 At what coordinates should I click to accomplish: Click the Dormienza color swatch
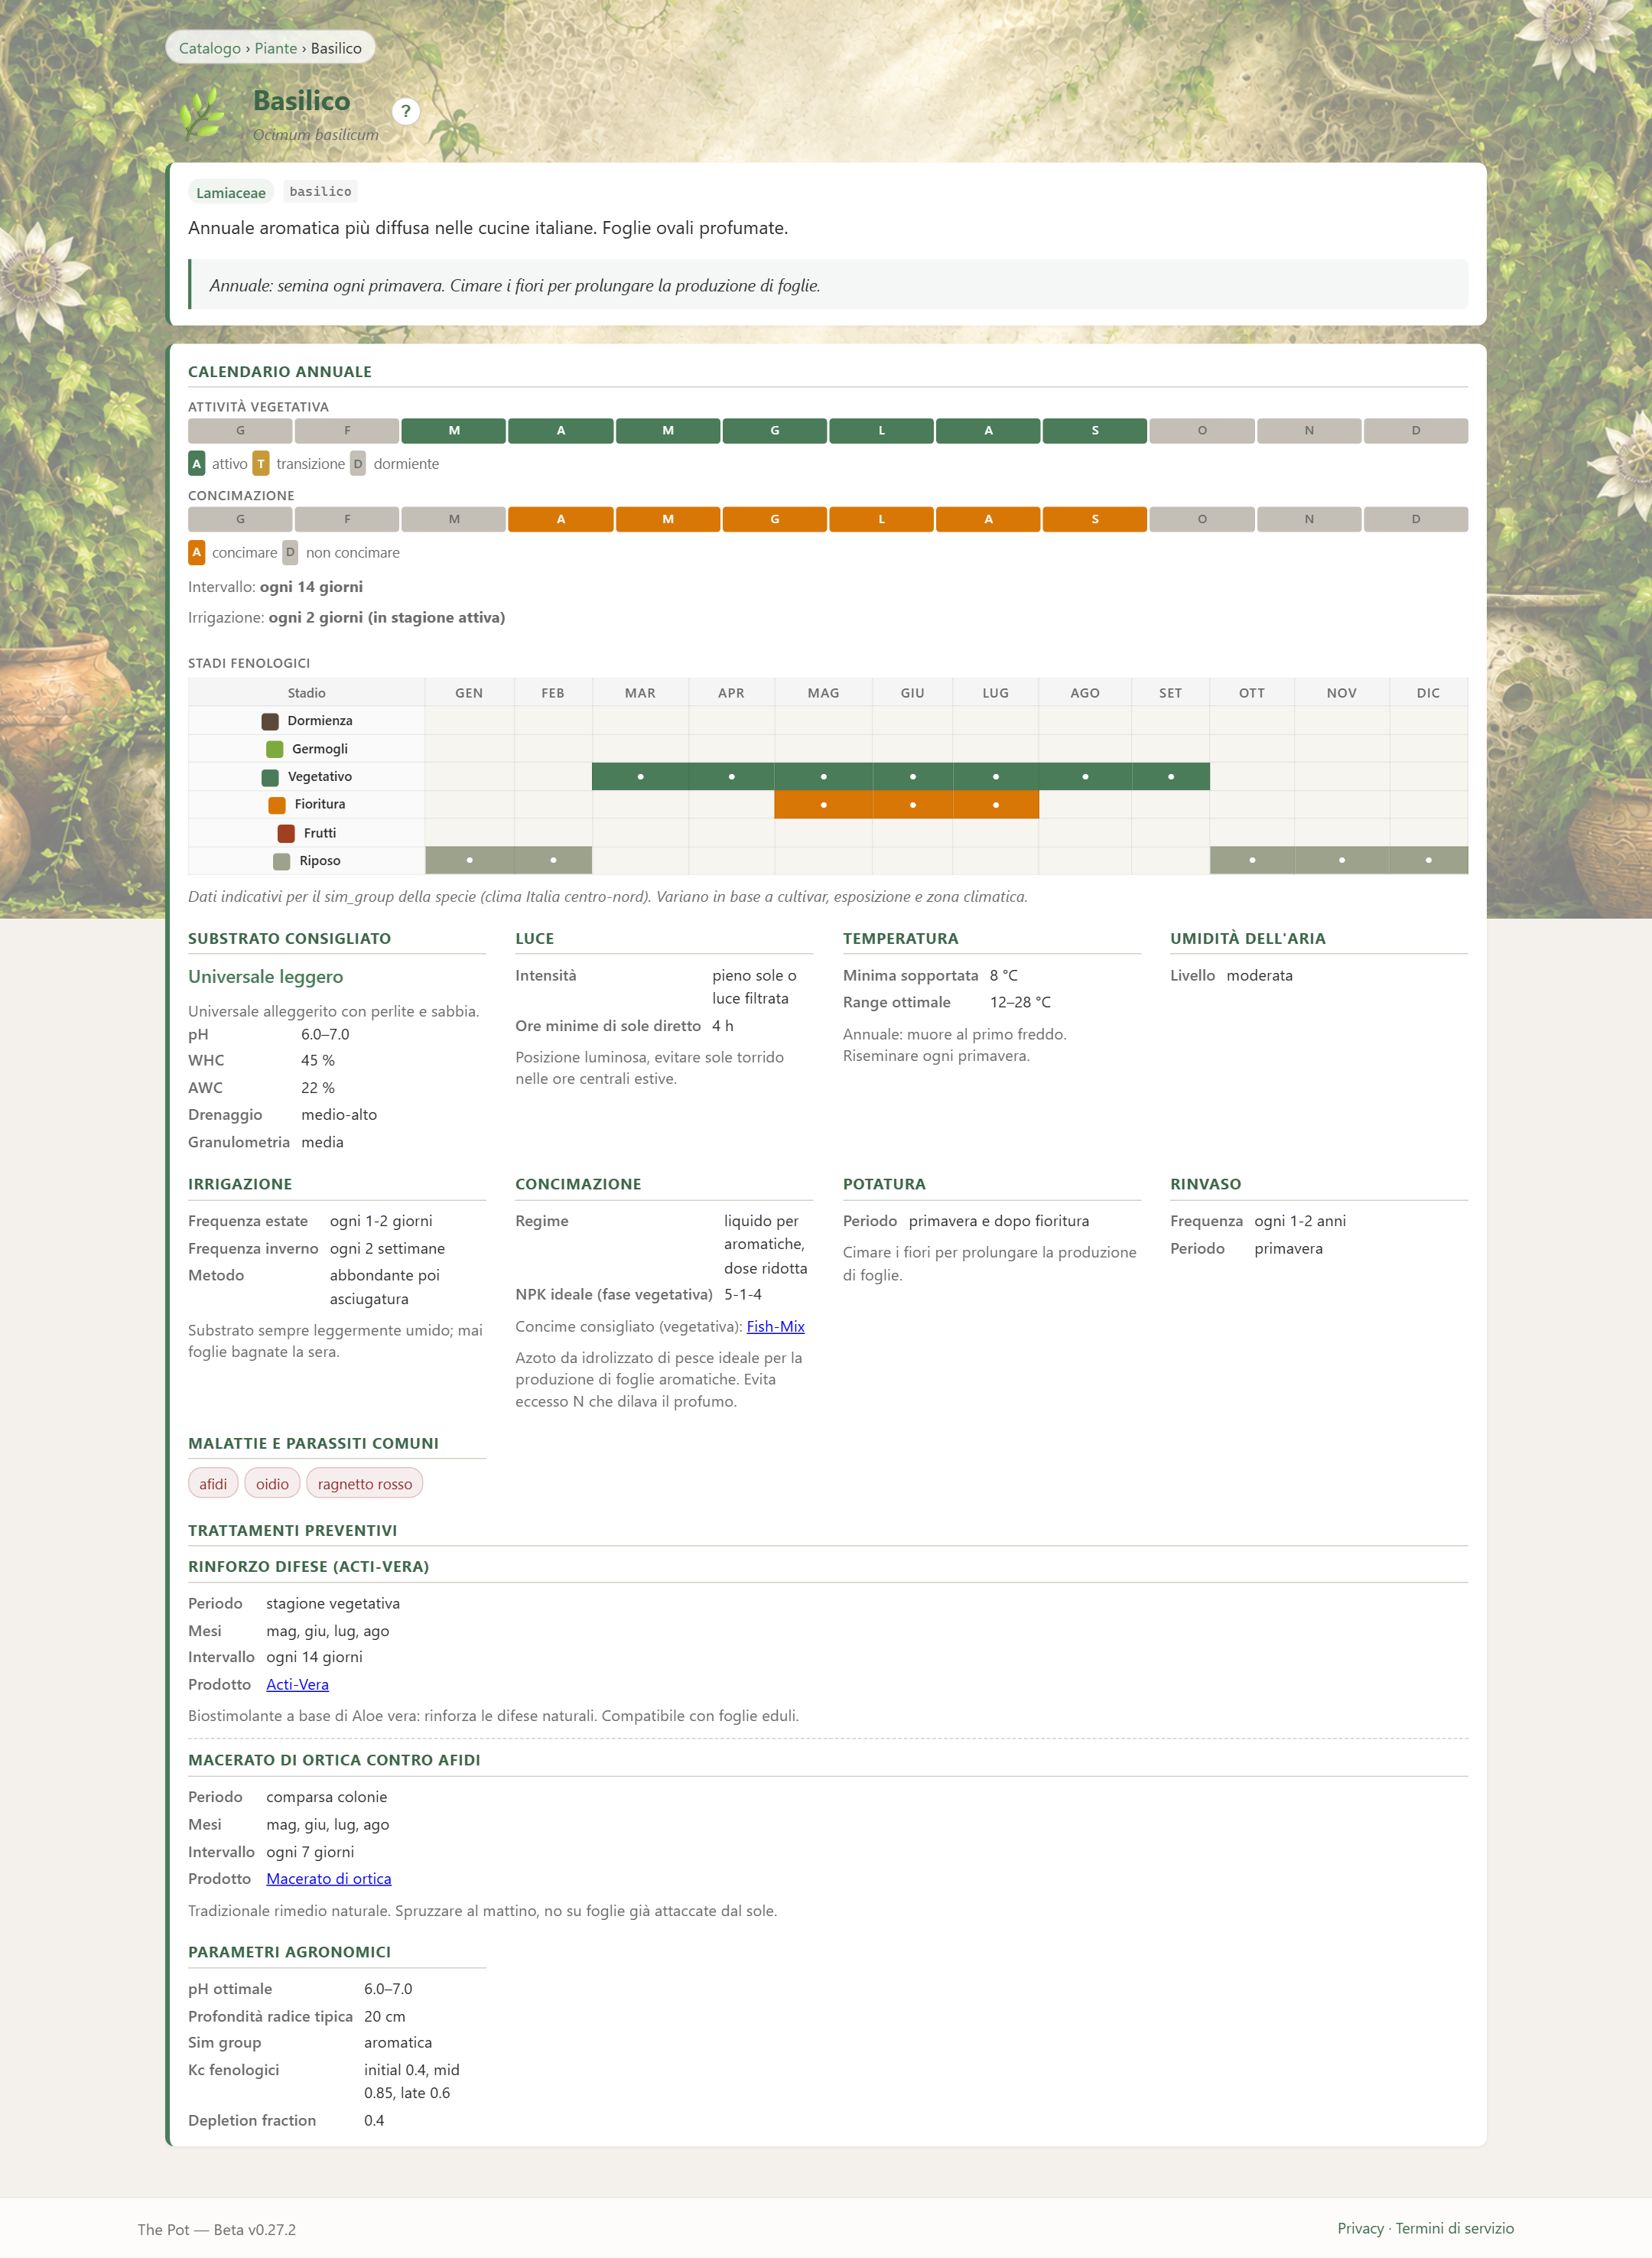[x=270, y=721]
